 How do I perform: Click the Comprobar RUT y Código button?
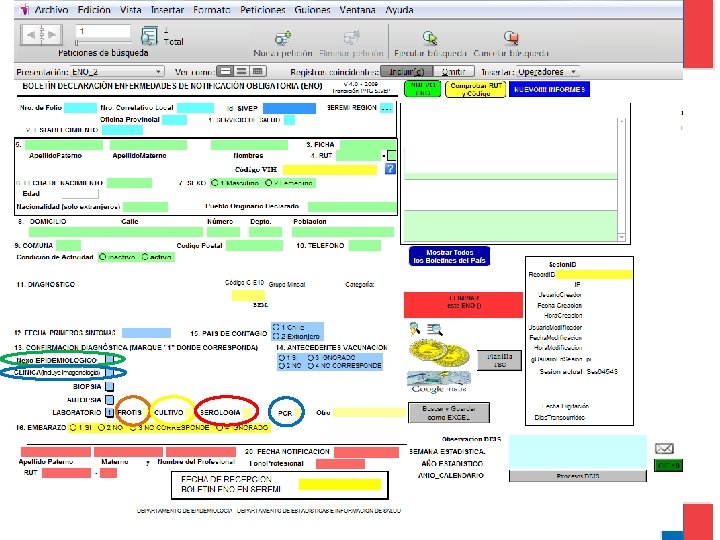pyautogui.click(x=476, y=89)
